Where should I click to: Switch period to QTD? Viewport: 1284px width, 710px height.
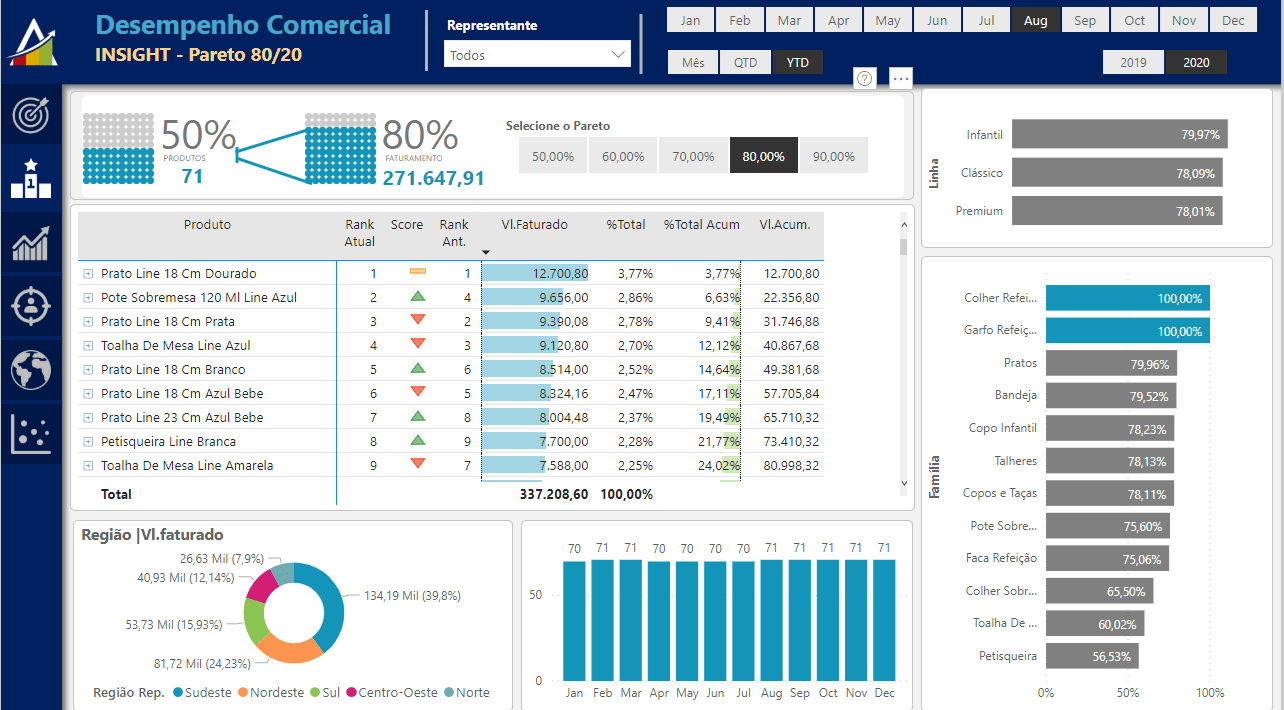click(745, 62)
